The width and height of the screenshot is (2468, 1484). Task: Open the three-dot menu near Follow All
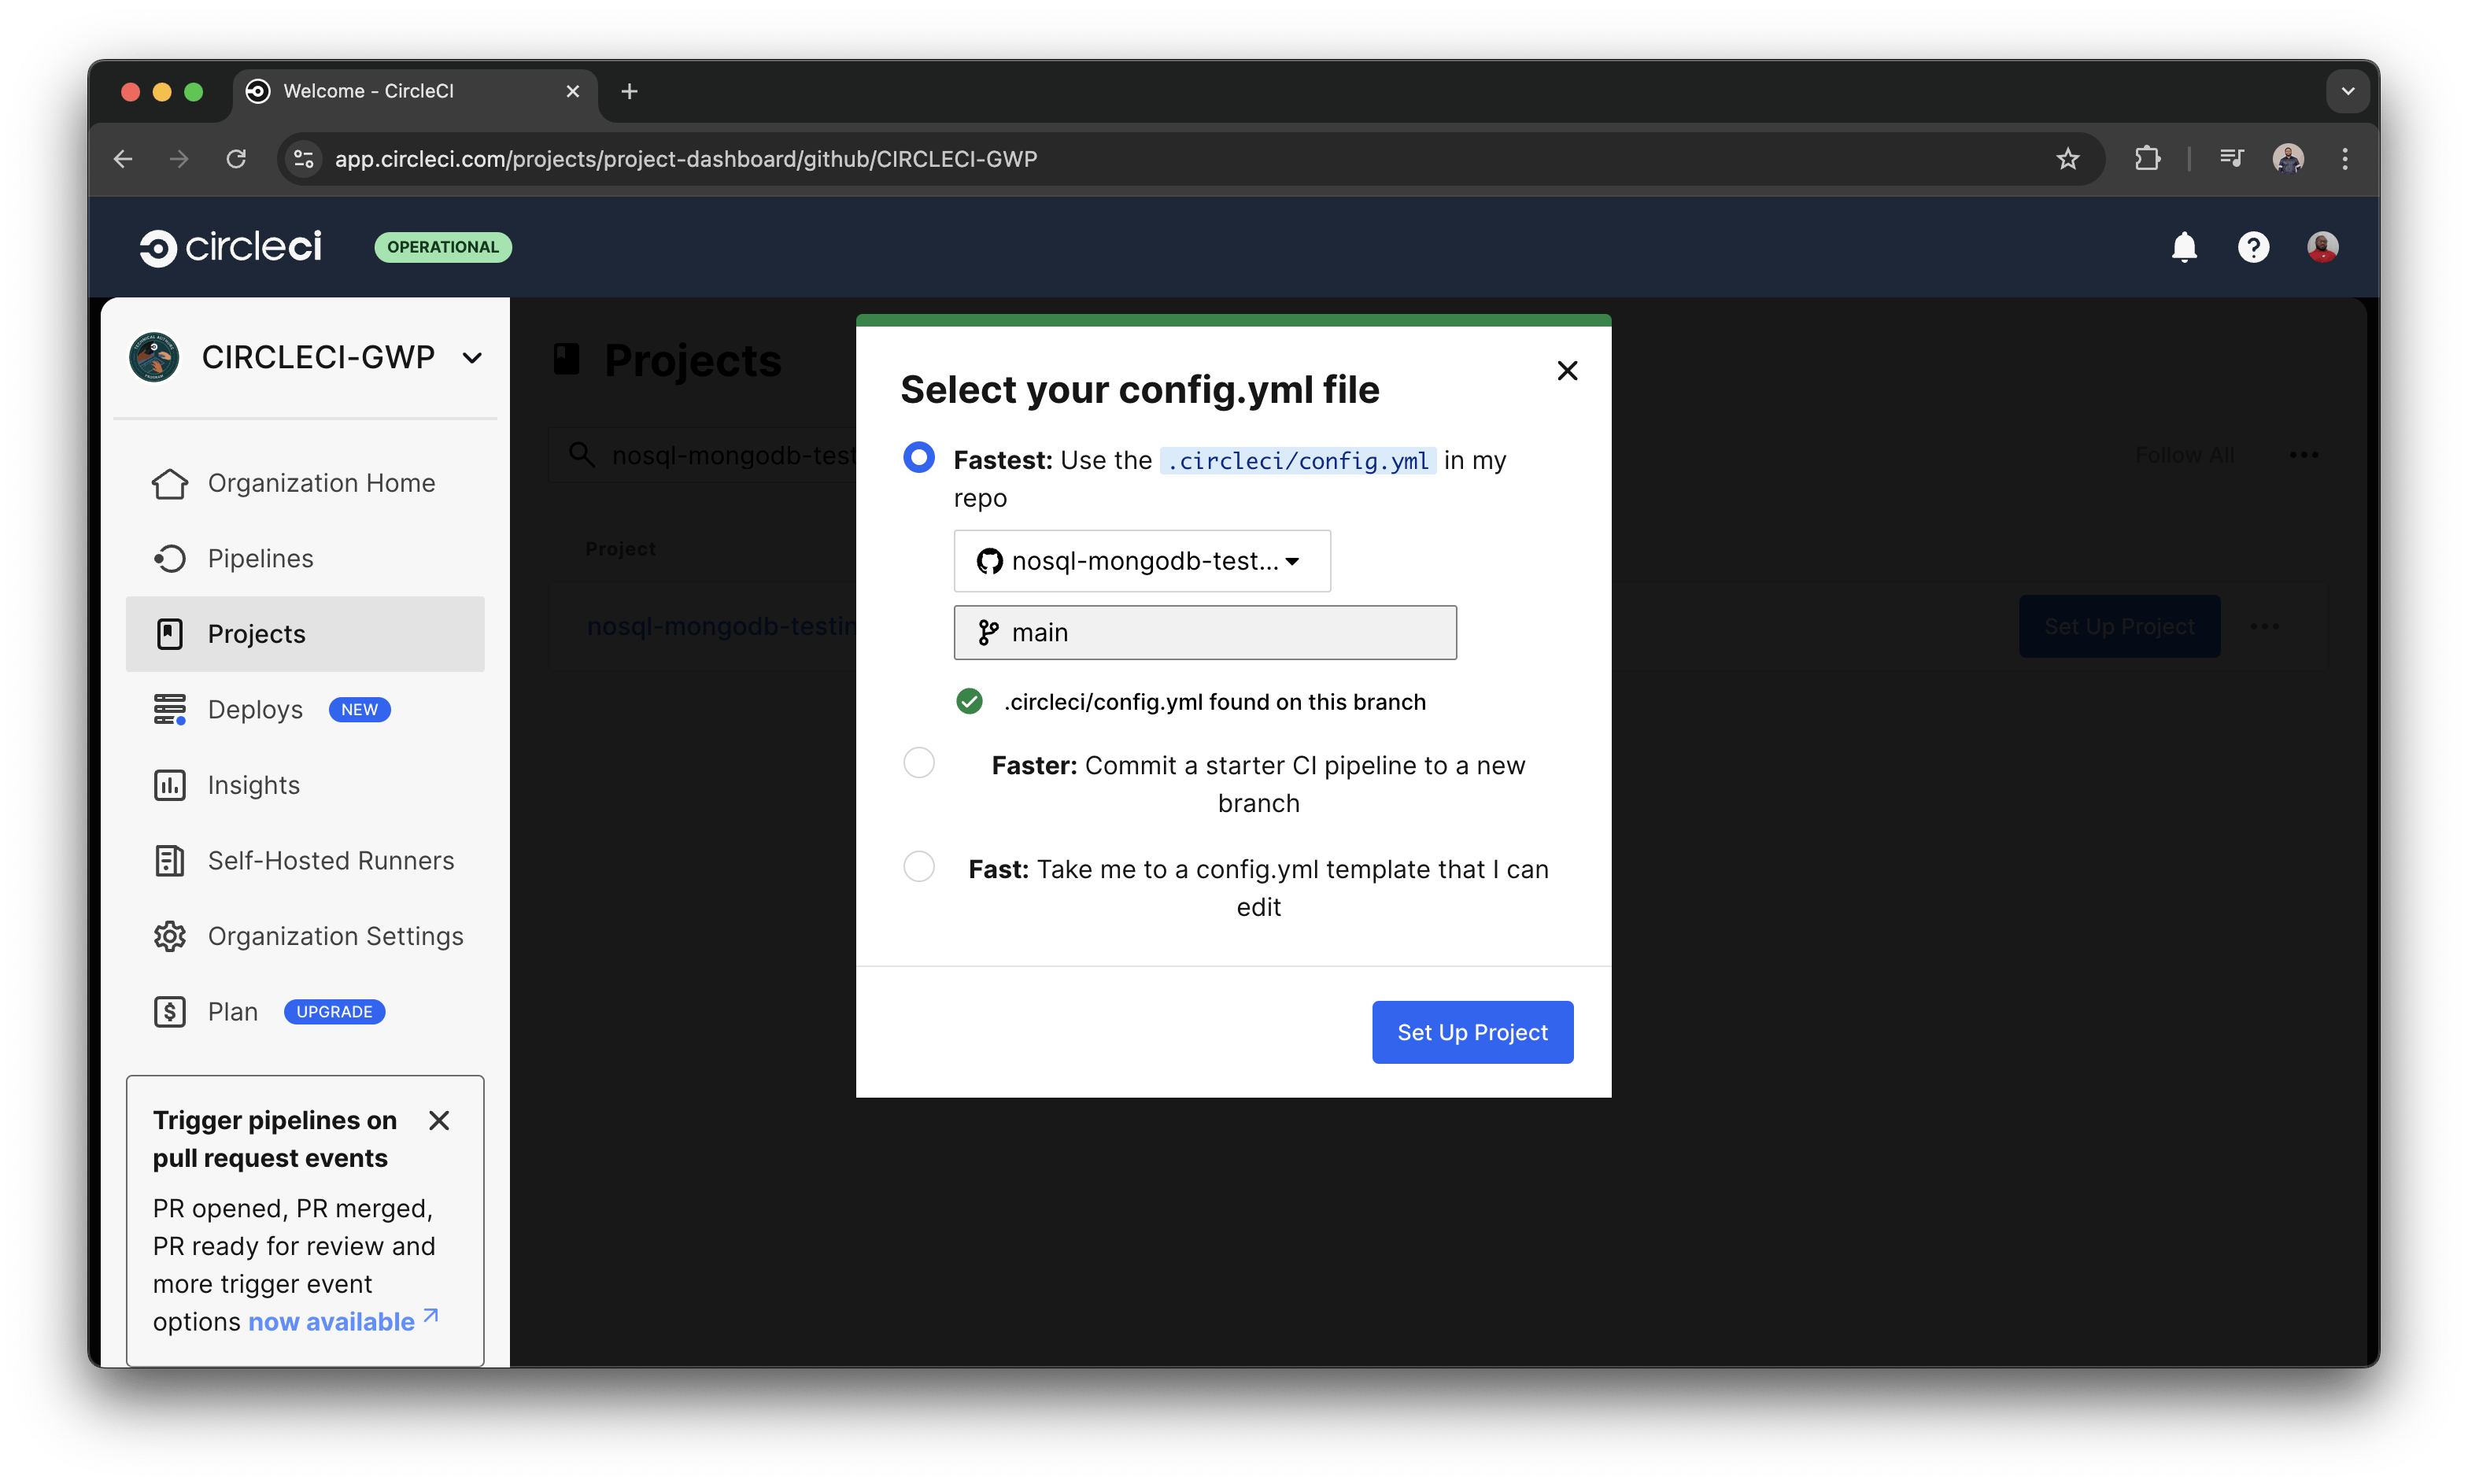pos(2304,455)
